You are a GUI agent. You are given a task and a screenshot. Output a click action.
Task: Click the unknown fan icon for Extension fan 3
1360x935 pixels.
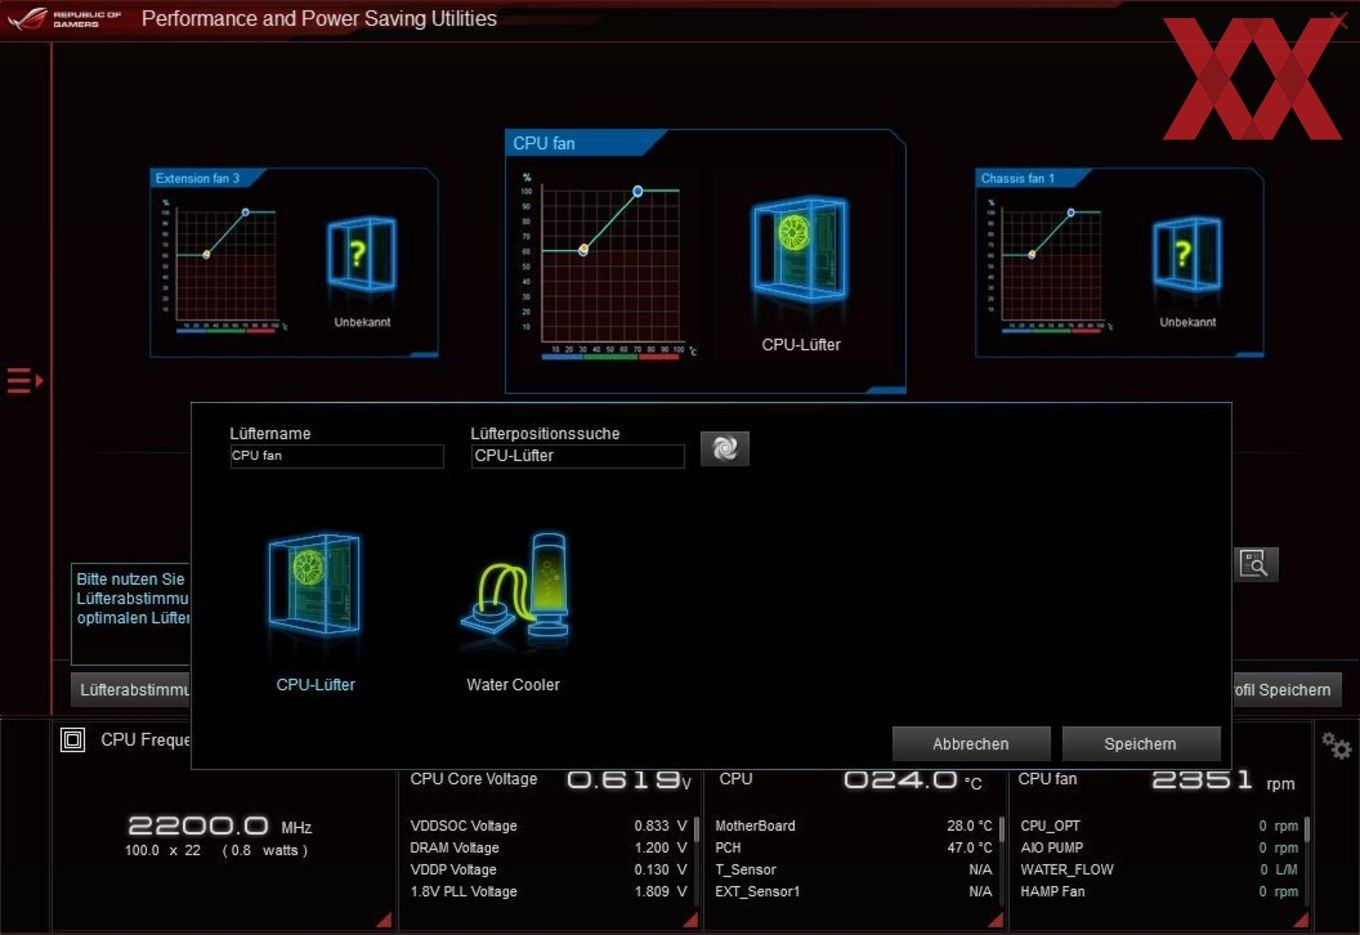(x=361, y=254)
